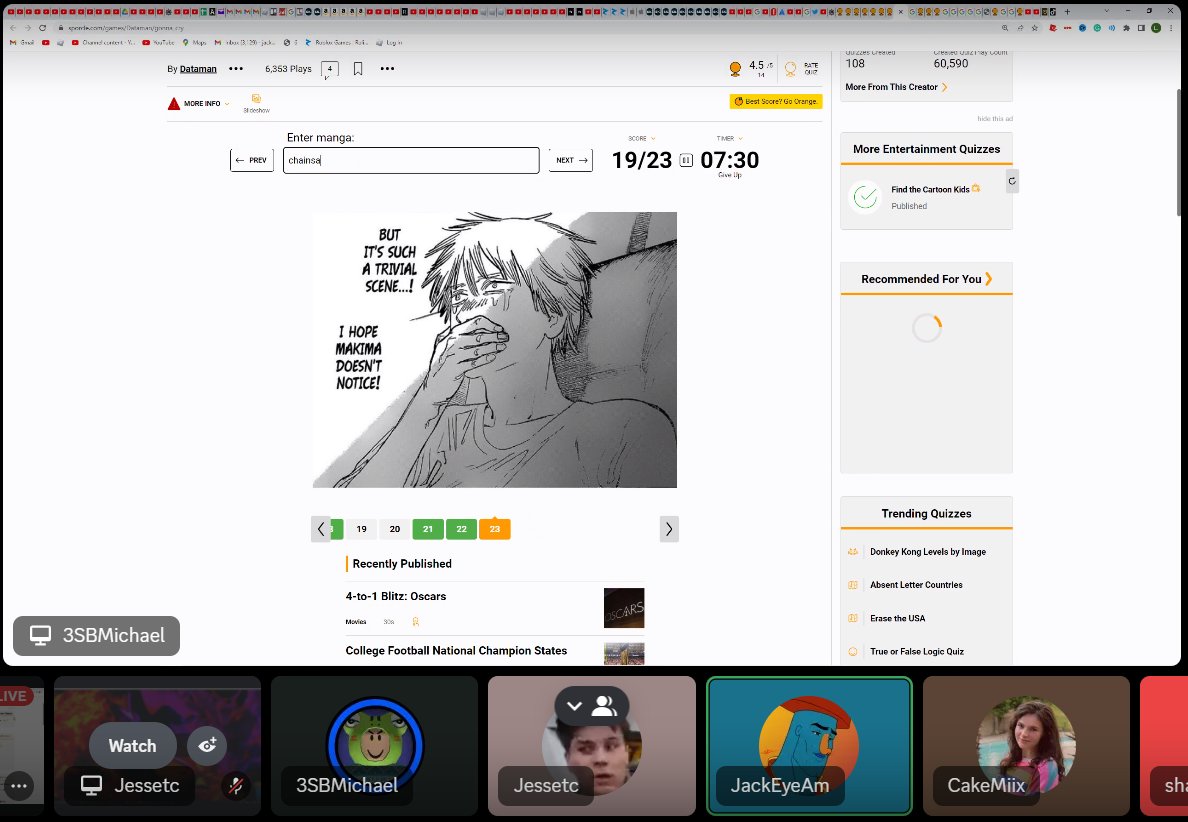Click the icon beside True or False Logic Quiz
Viewport: 1188px width, 822px height.
[x=852, y=652]
